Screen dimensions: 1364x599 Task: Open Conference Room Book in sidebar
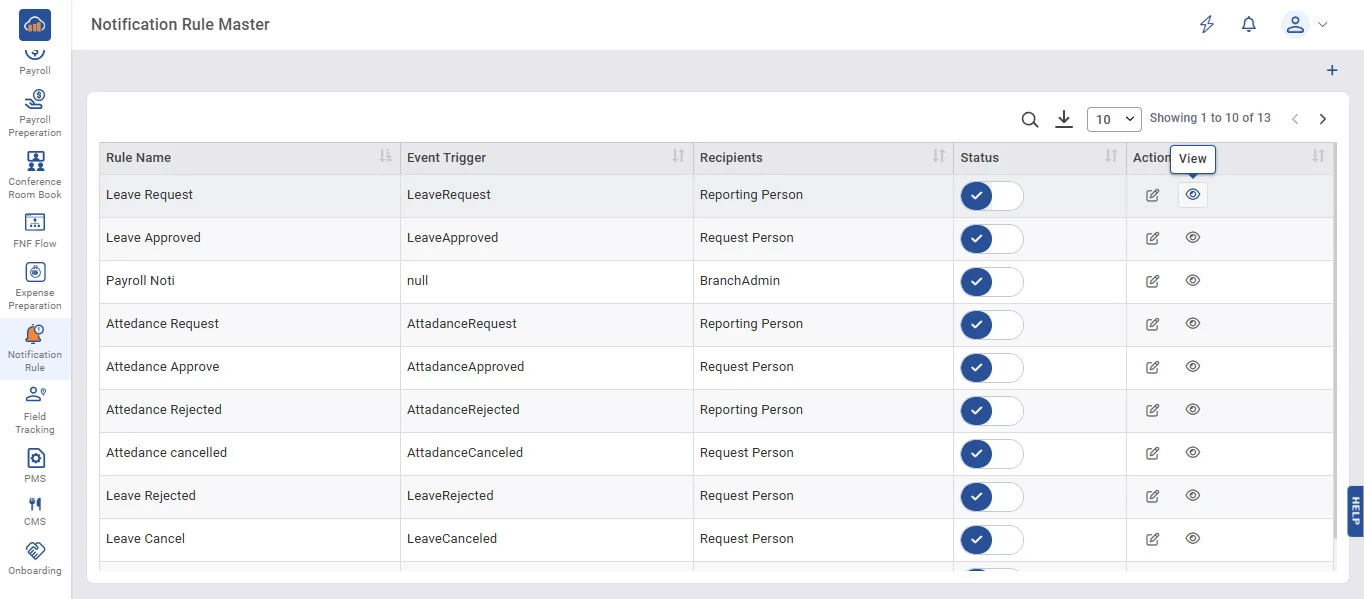[x=35, y=175]
